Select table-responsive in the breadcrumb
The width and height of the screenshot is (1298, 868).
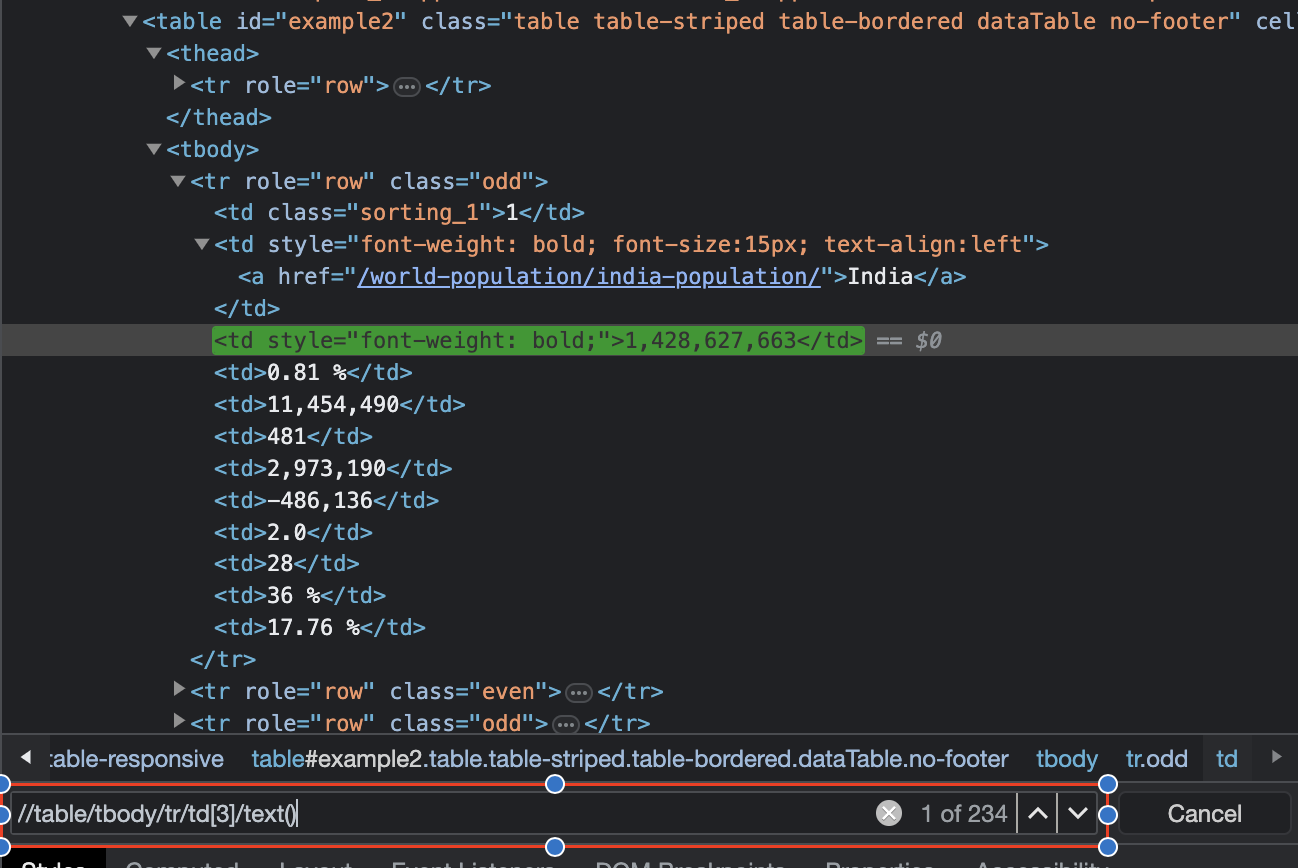click(135, 759)
